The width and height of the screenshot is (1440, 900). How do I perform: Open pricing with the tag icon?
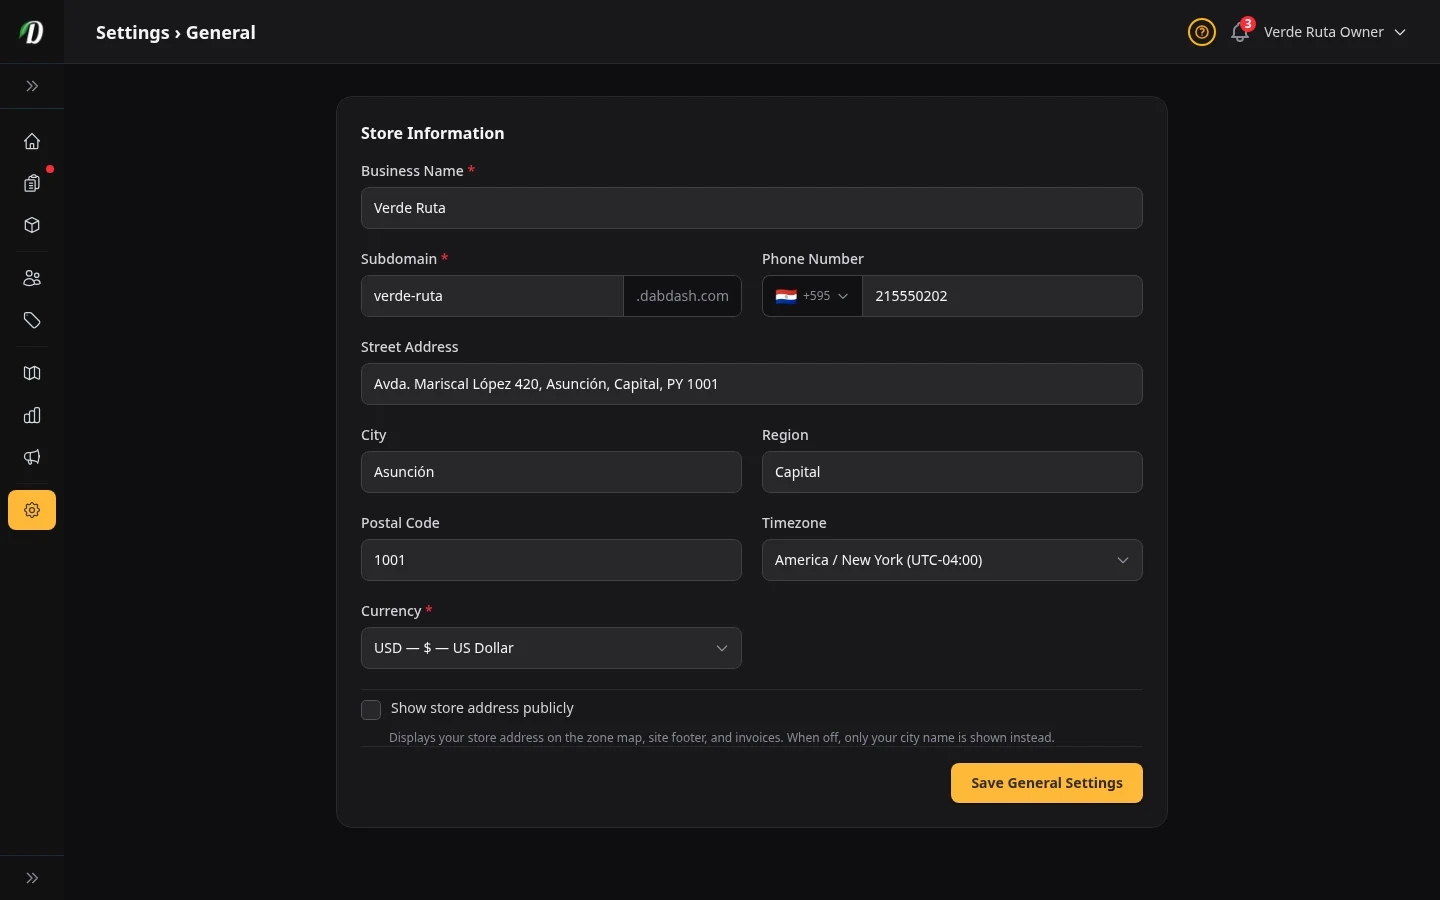(x=32, y=320)
